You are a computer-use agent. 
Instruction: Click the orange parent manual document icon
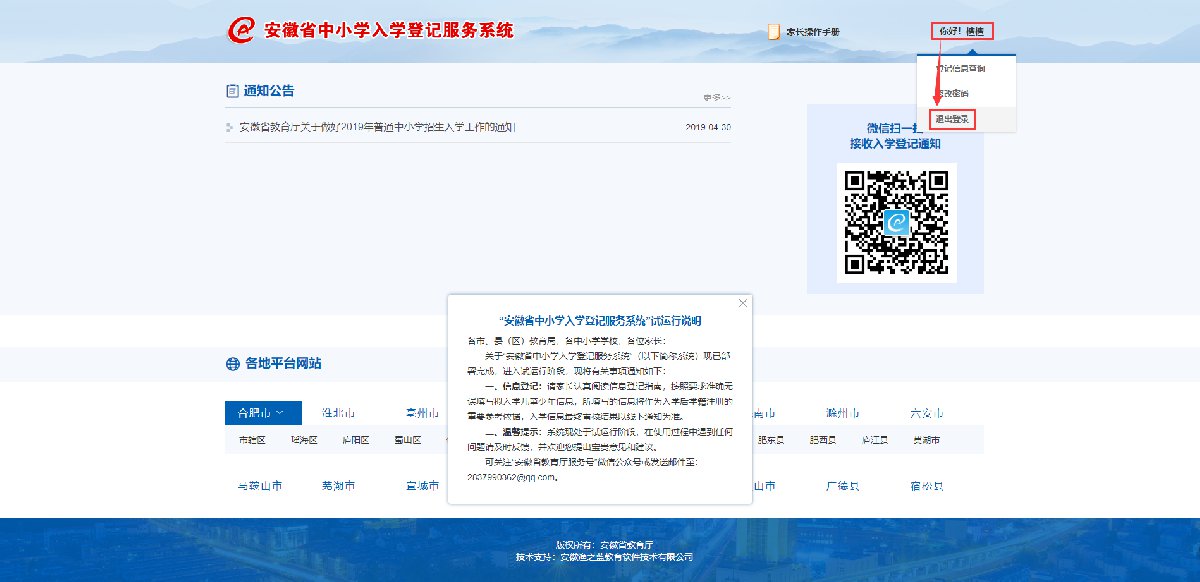point(774,32)
